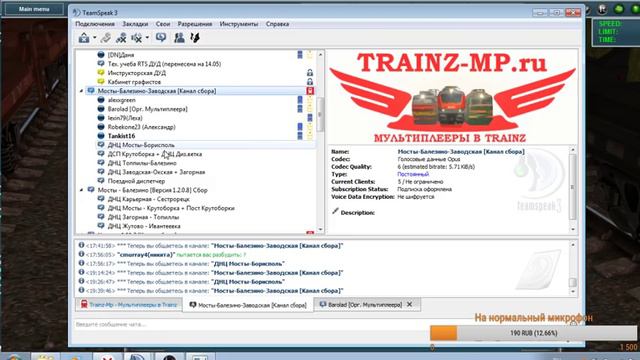Screen dimensions: 640x360
Task: Open the Разрешения menu
Action: [x=195, y=24]
